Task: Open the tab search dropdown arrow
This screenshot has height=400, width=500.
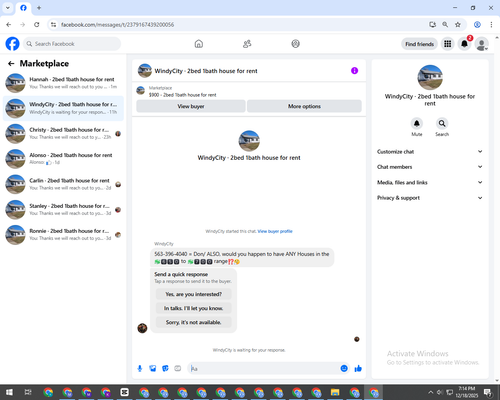Action: click(8, 8)
